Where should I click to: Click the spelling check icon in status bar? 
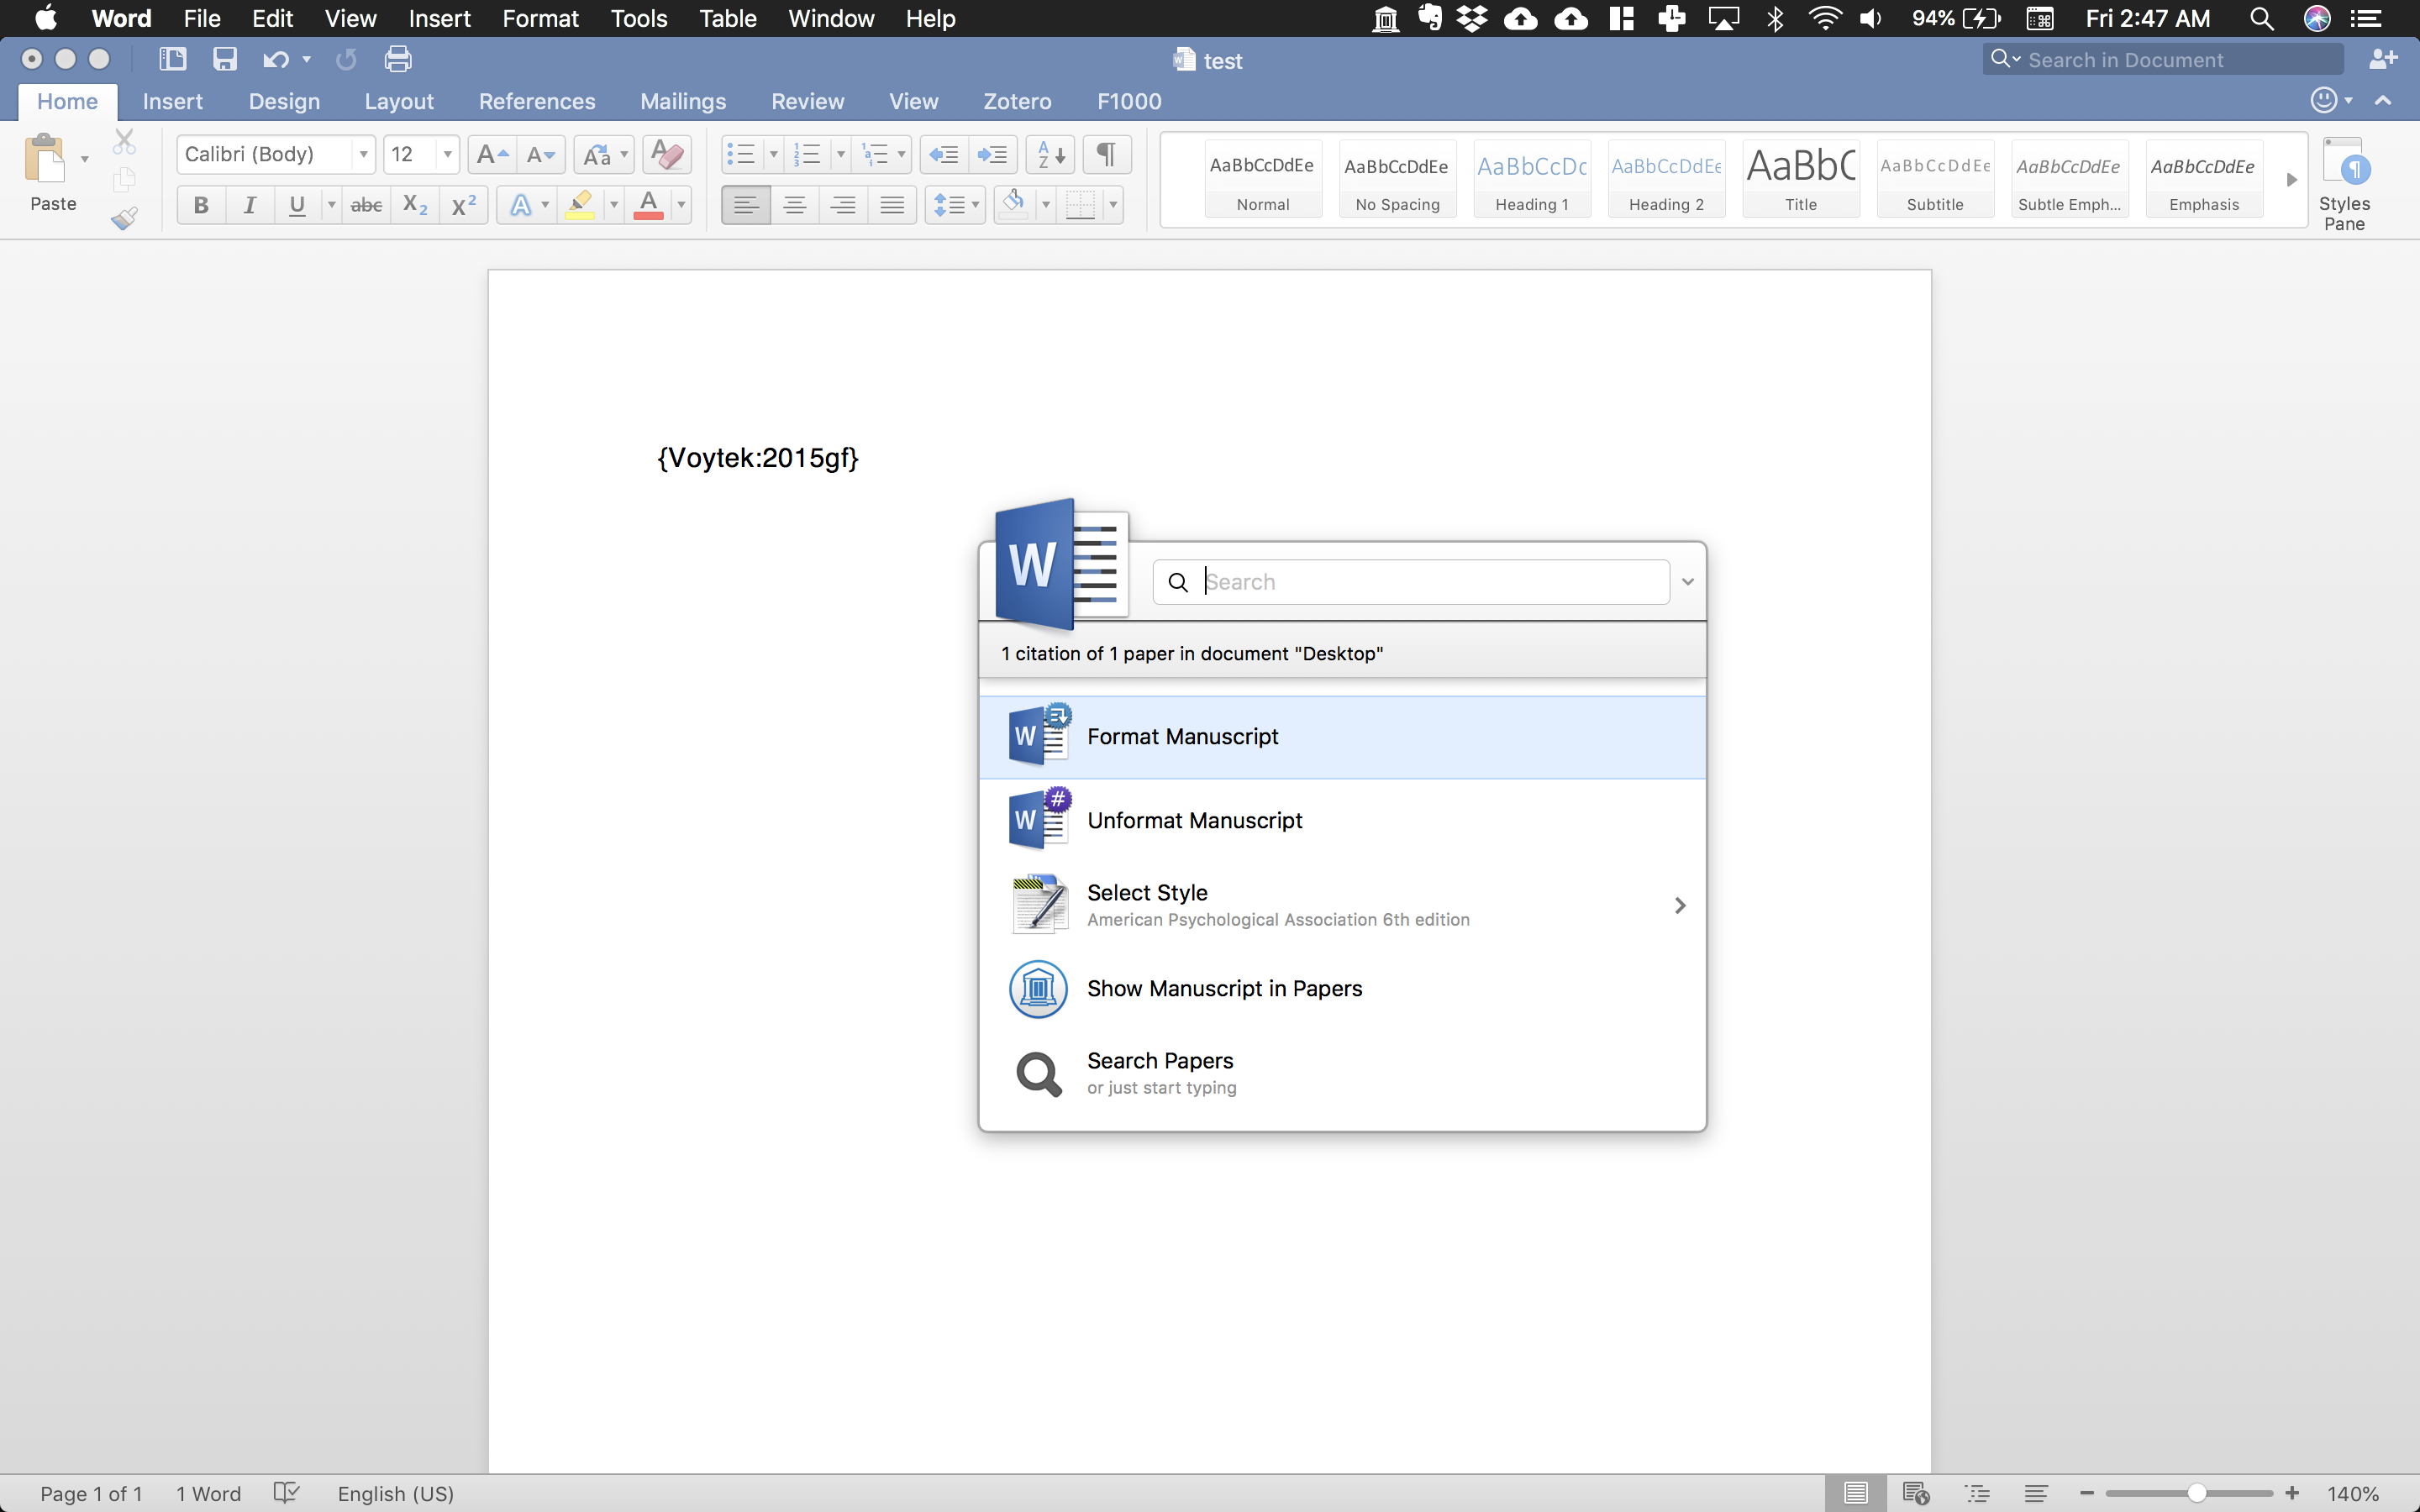point(286,1493)
